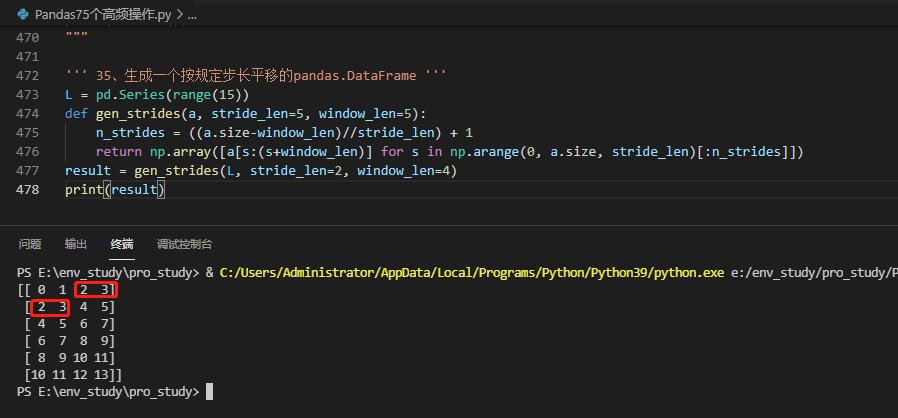This screenshot has width=898, height=418.
Task: Click line number 478 in gutter
Action: (x=29, y=190)
